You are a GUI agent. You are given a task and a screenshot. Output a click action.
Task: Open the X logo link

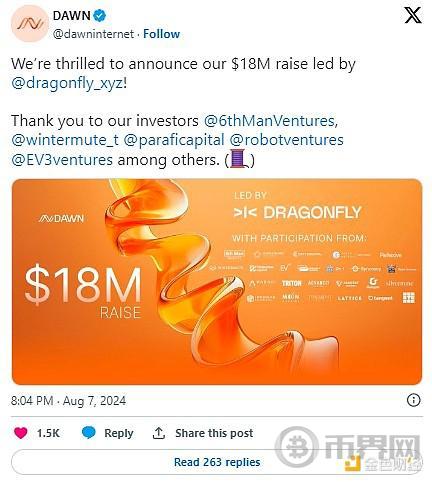[413, 15]
